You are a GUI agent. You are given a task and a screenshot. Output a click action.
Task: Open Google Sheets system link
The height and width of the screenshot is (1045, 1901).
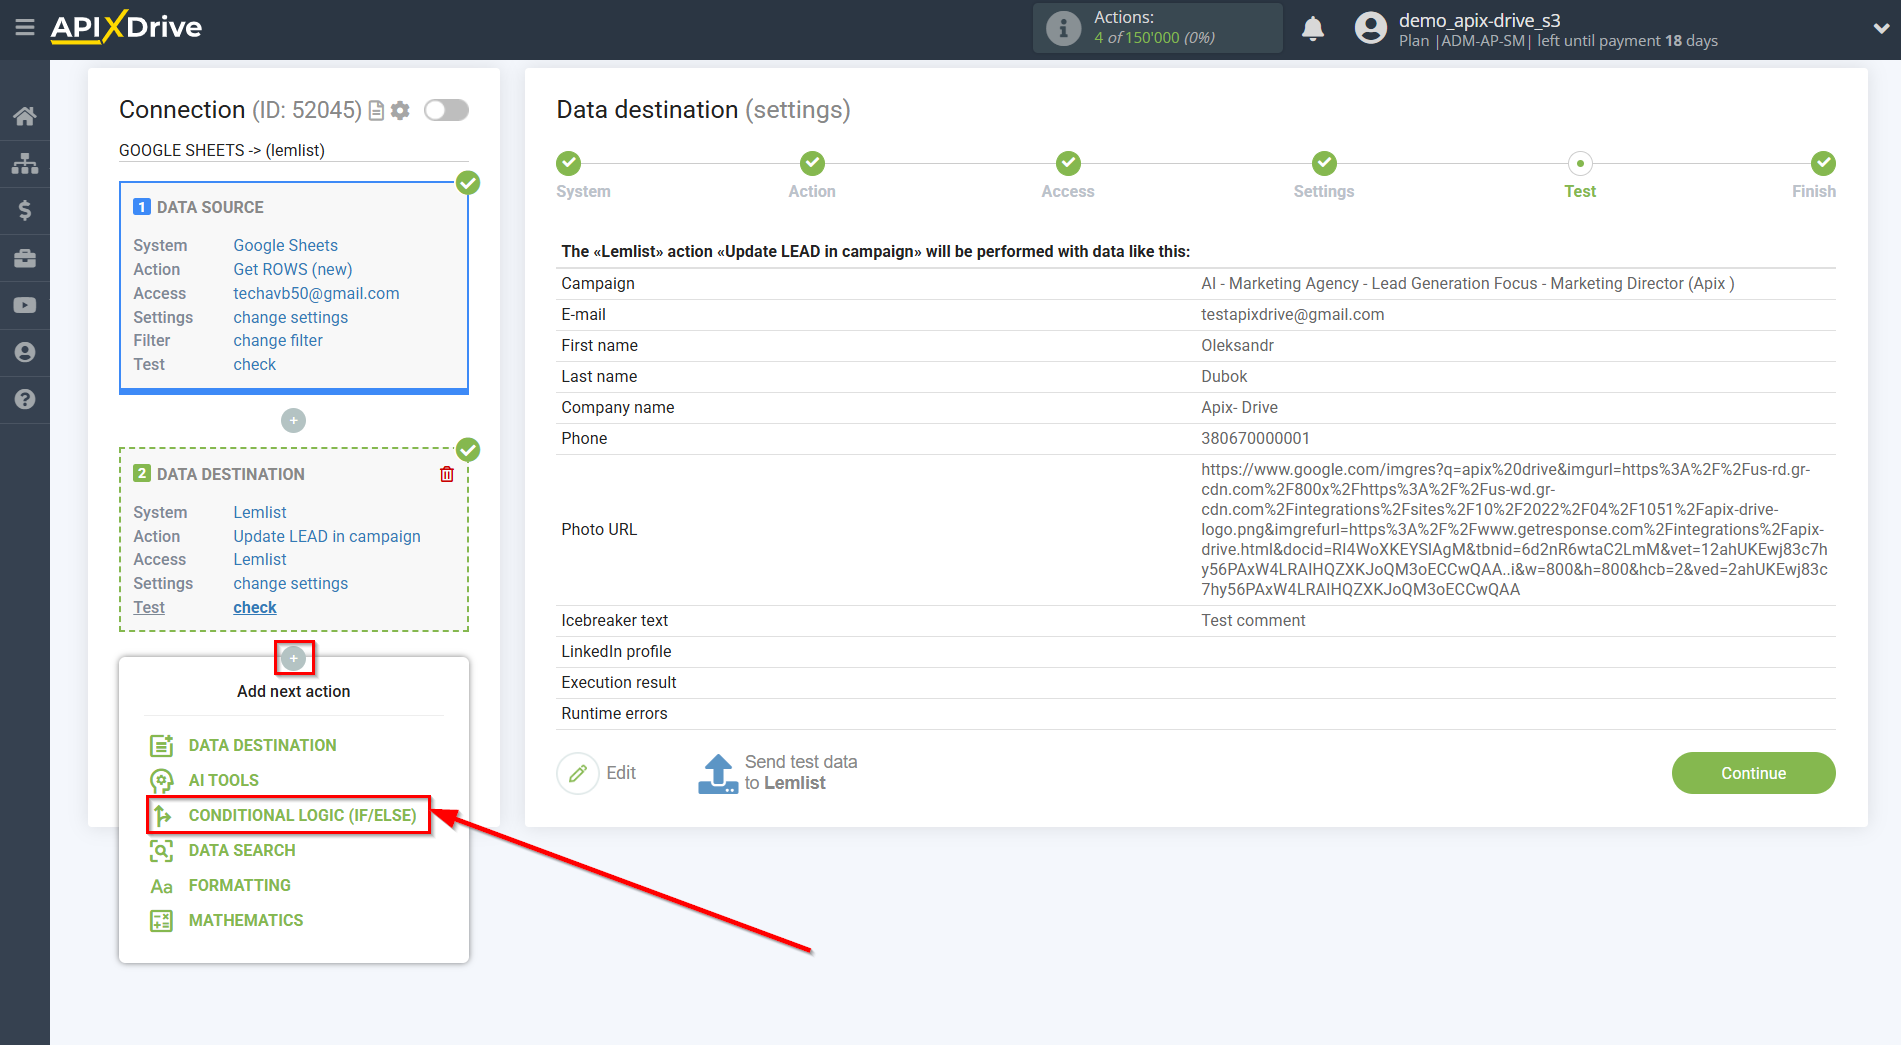tap(285, 245)
